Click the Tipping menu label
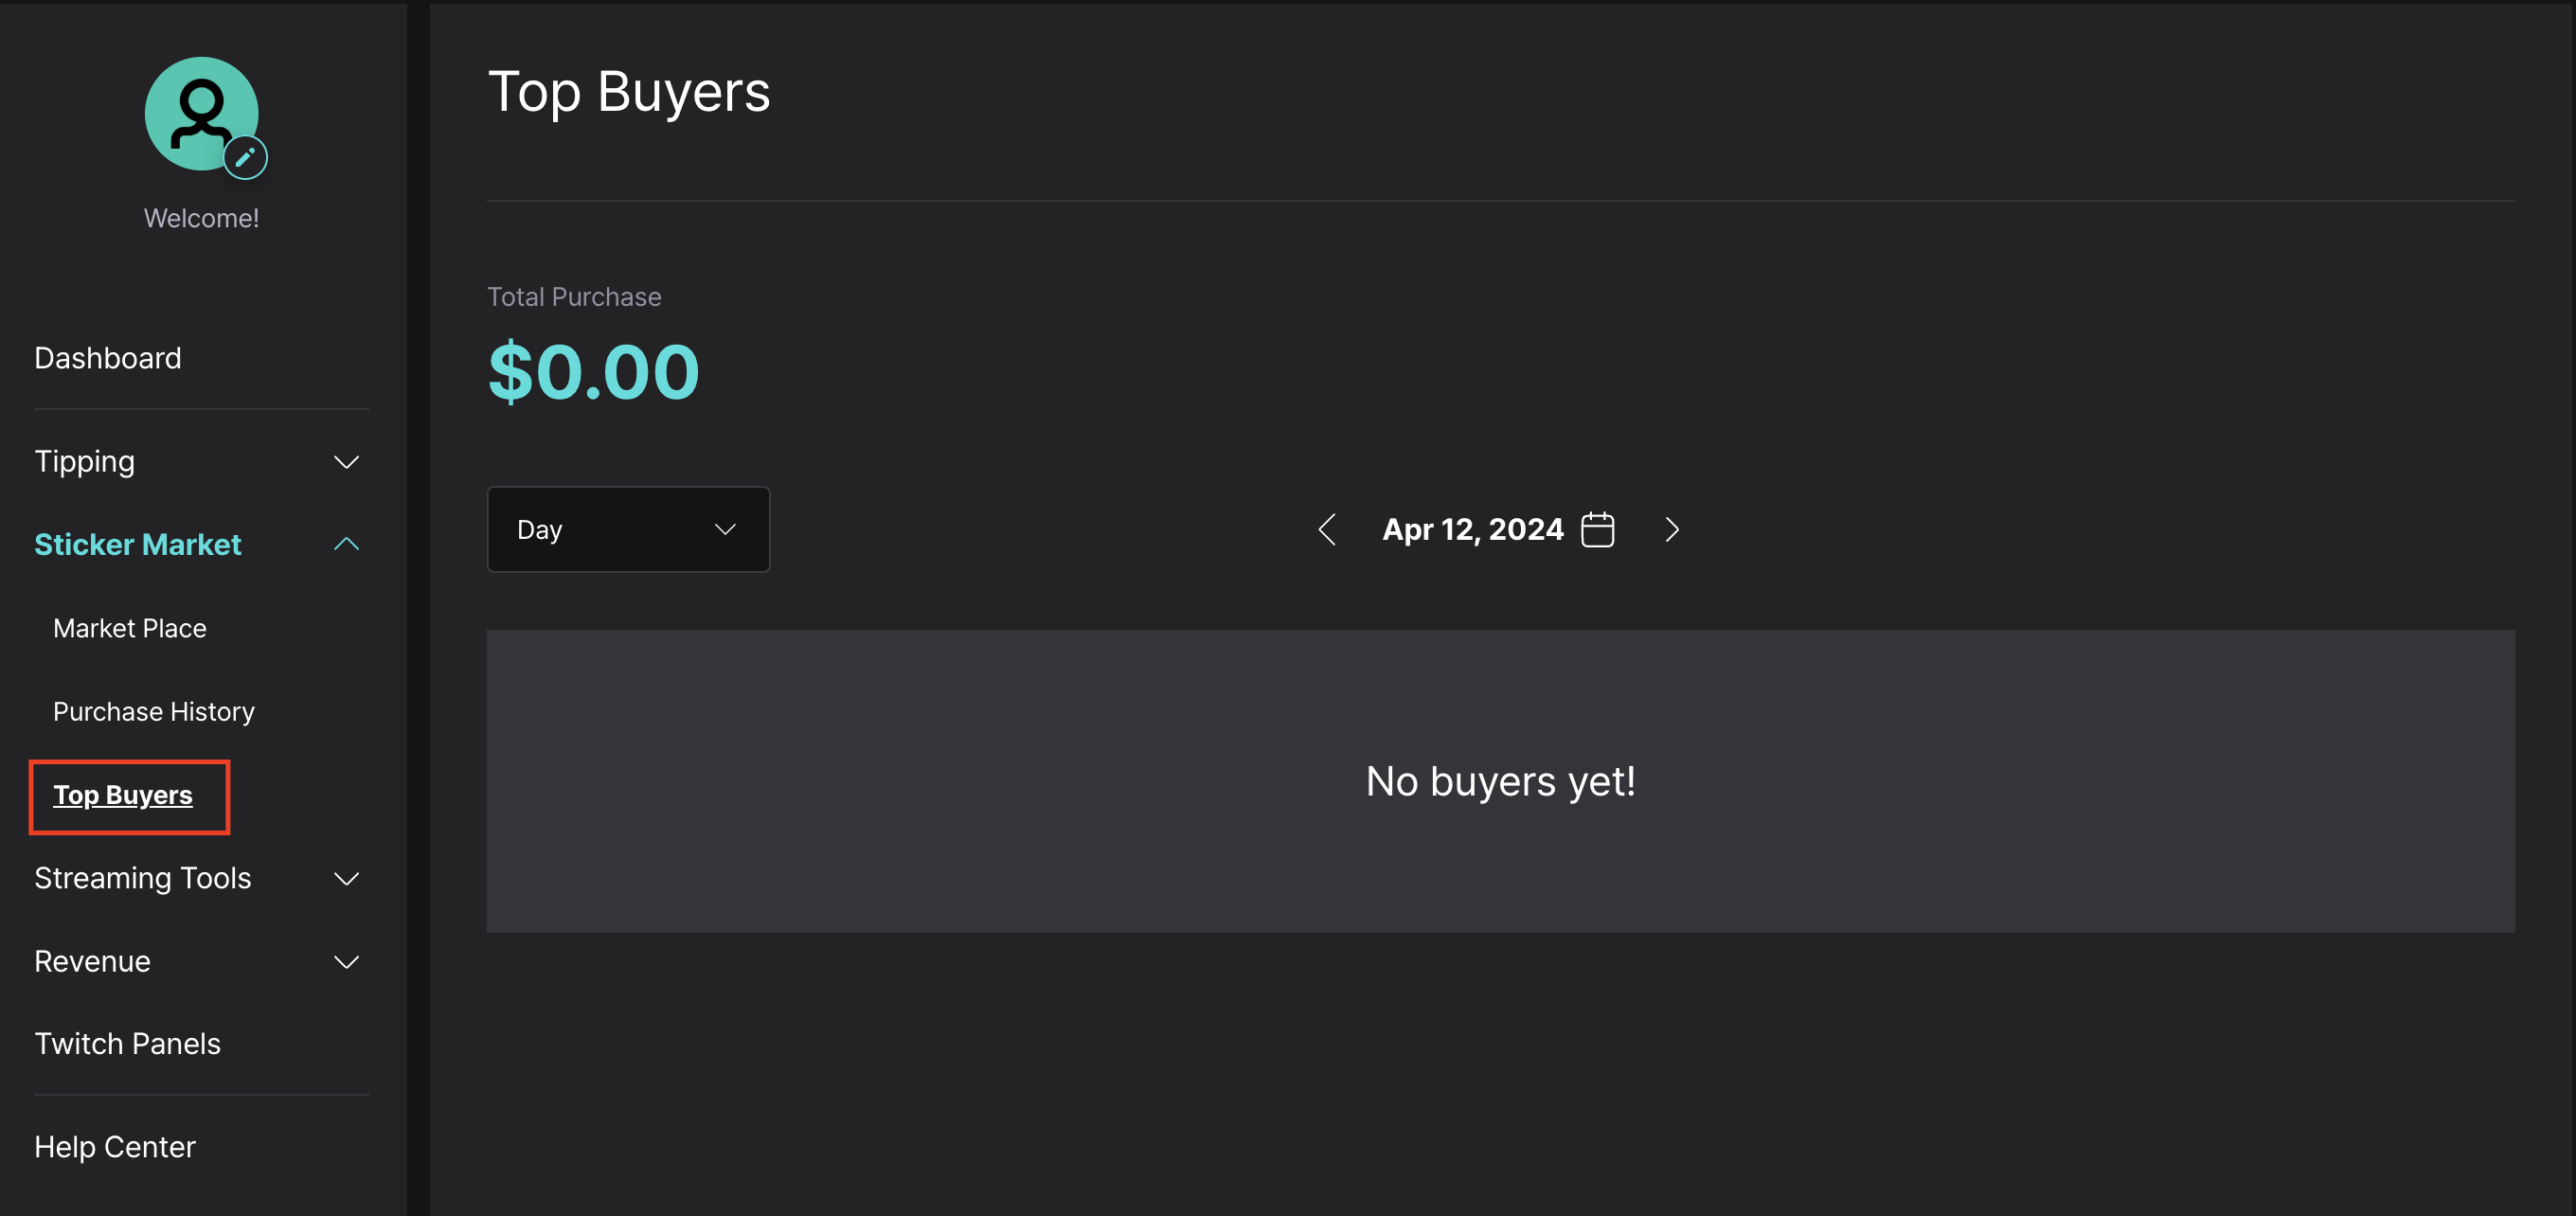This screenshot has width=2576, height=1216. pyautogui.click(x=85, y=461)
